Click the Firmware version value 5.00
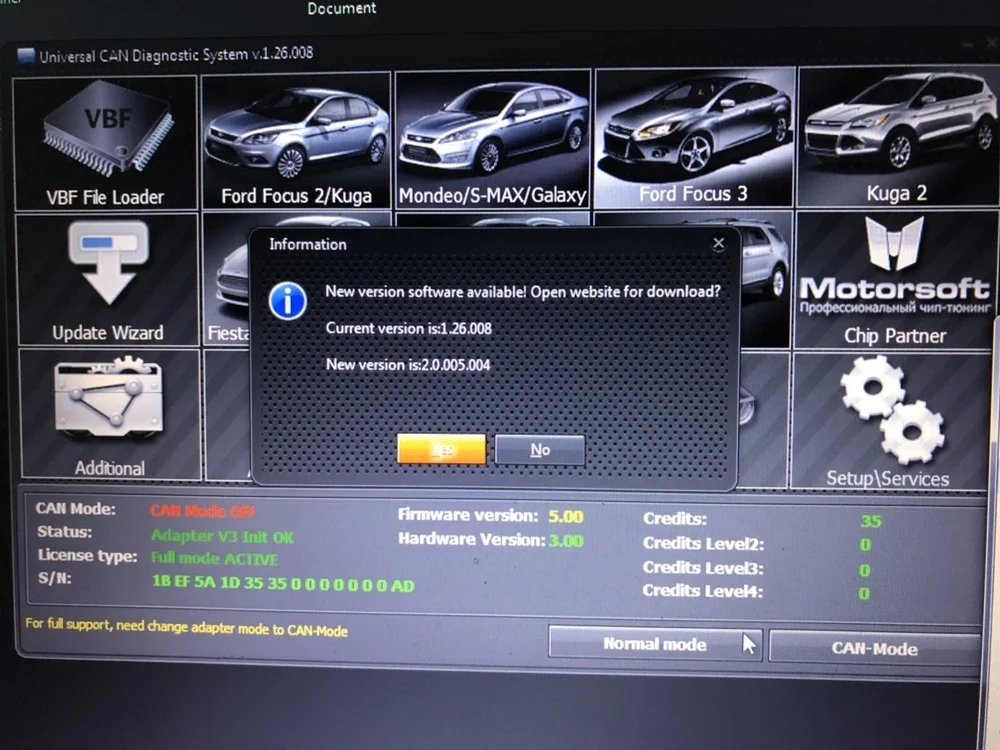 point(566,516)
